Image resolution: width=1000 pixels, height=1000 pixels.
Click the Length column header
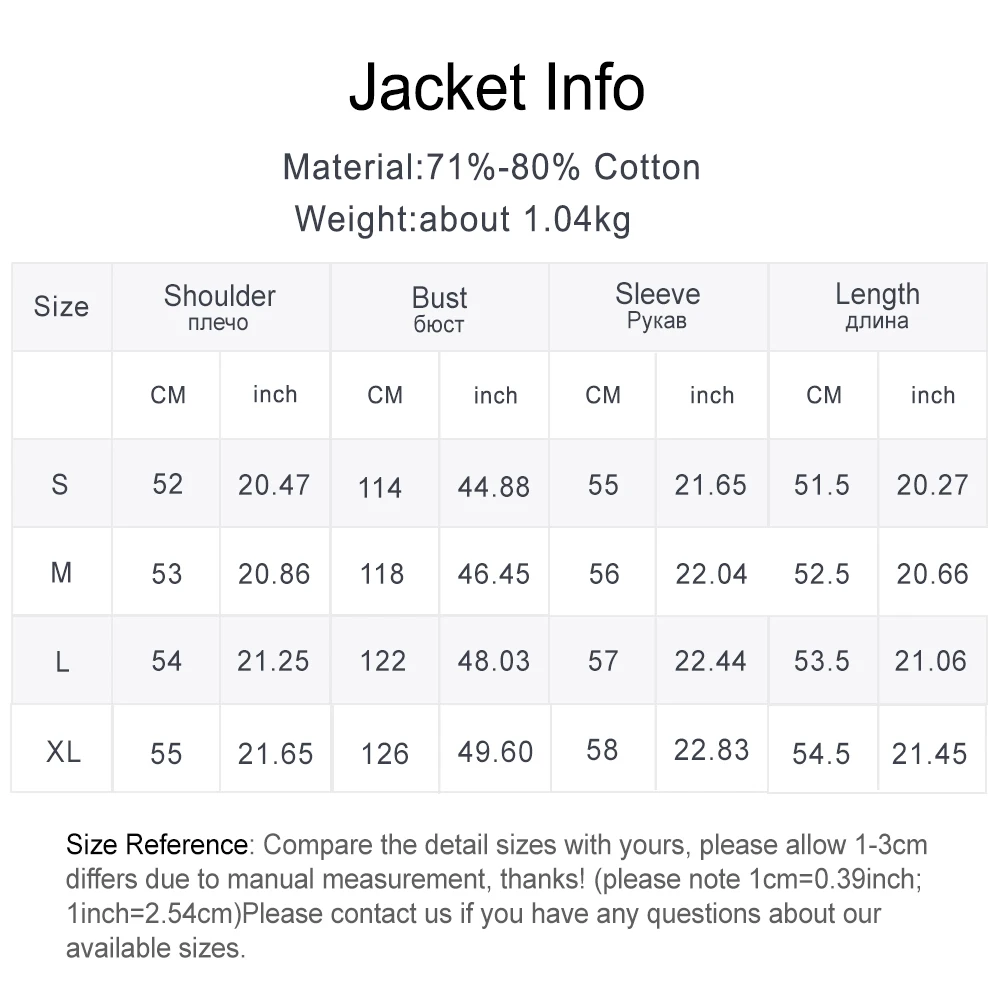(878, 305)
